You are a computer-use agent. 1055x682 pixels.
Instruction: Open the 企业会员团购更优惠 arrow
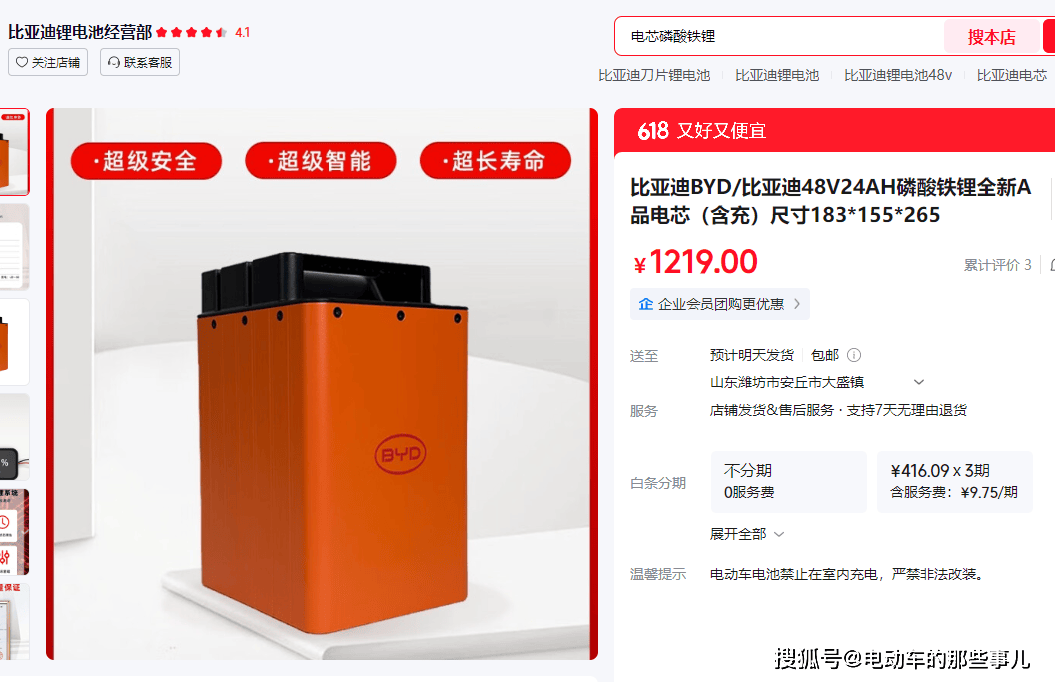pyautogui.click(x=797, y=304)
